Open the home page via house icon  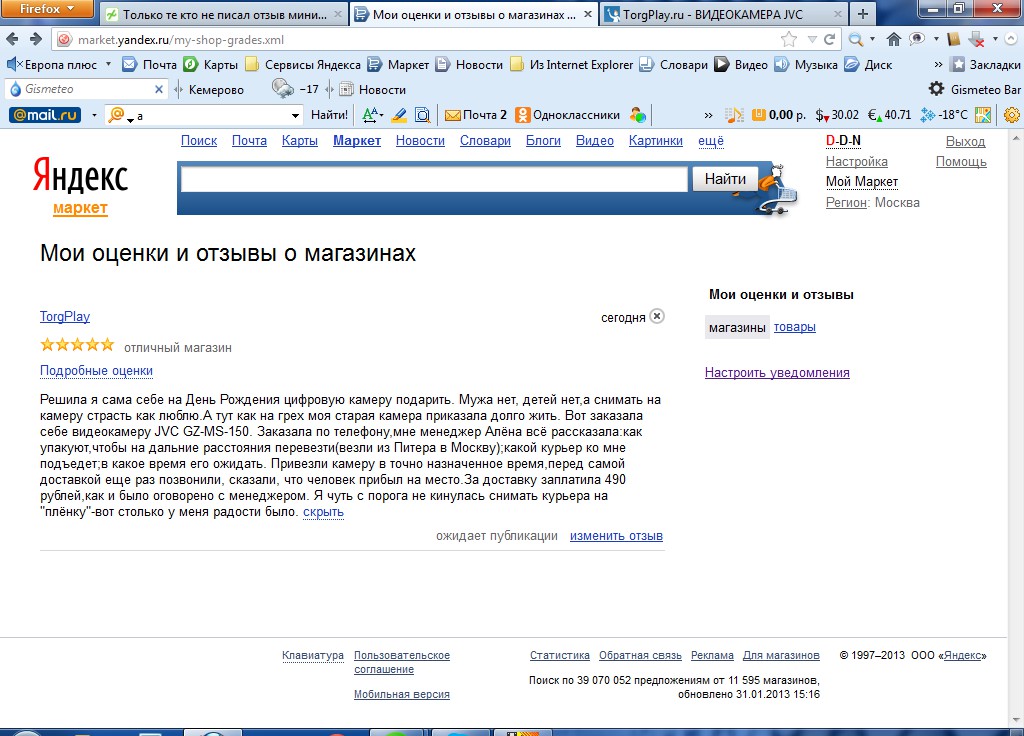pos(893,39)
